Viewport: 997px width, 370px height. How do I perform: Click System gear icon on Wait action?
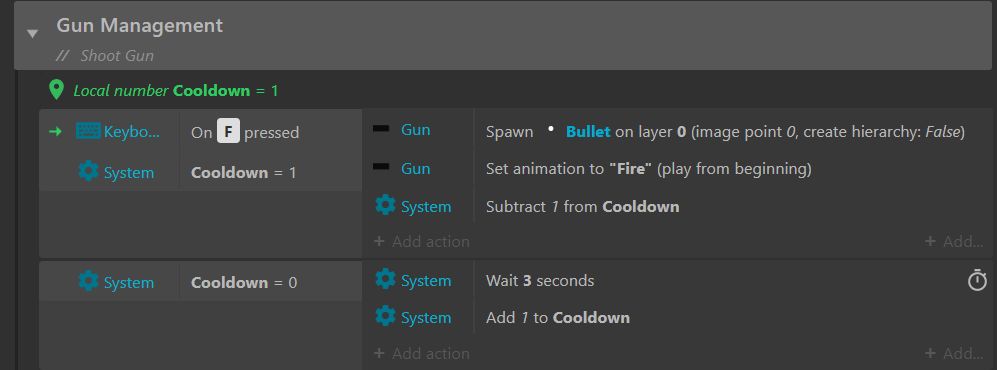(385, 279)
